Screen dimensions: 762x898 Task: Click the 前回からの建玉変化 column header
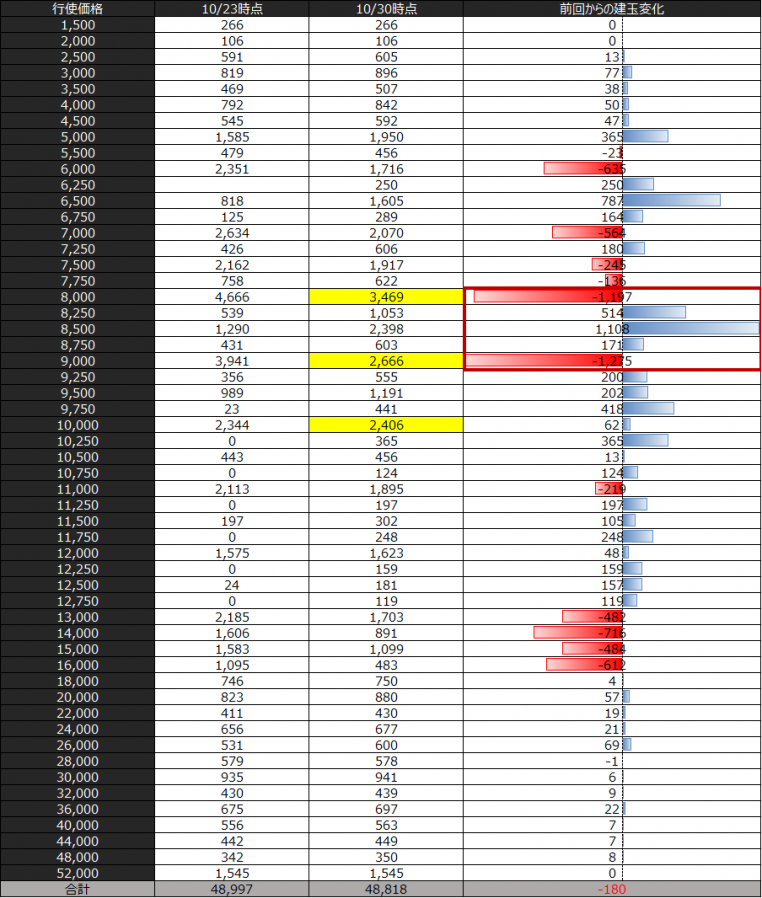coord(612,9)
